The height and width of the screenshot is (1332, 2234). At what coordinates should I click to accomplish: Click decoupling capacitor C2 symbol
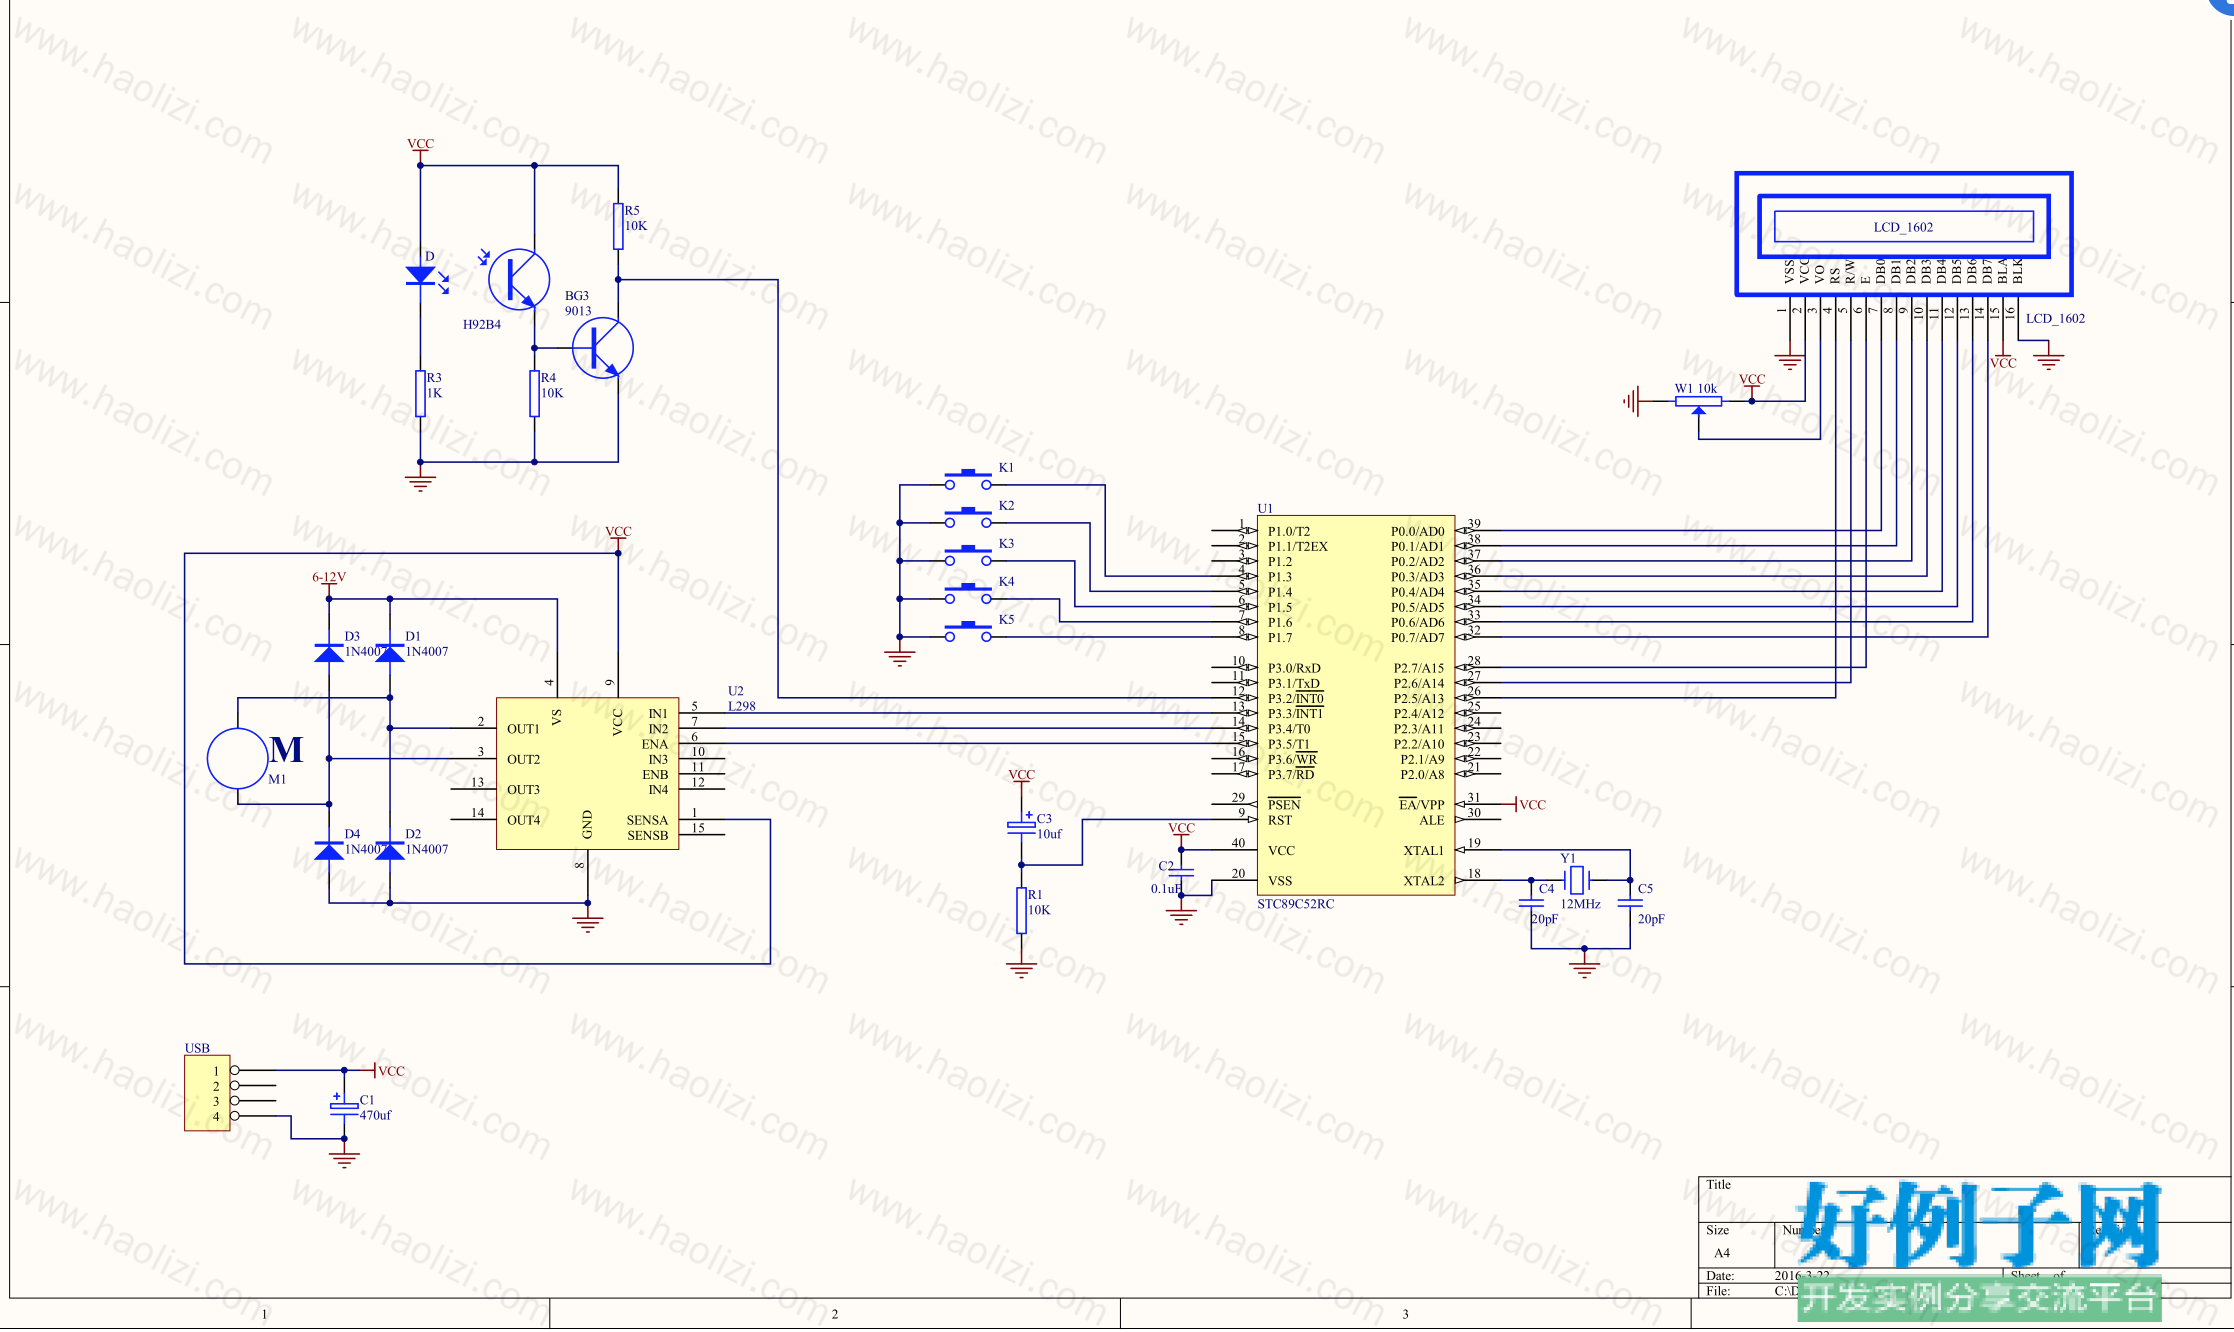coord(1181,873)
